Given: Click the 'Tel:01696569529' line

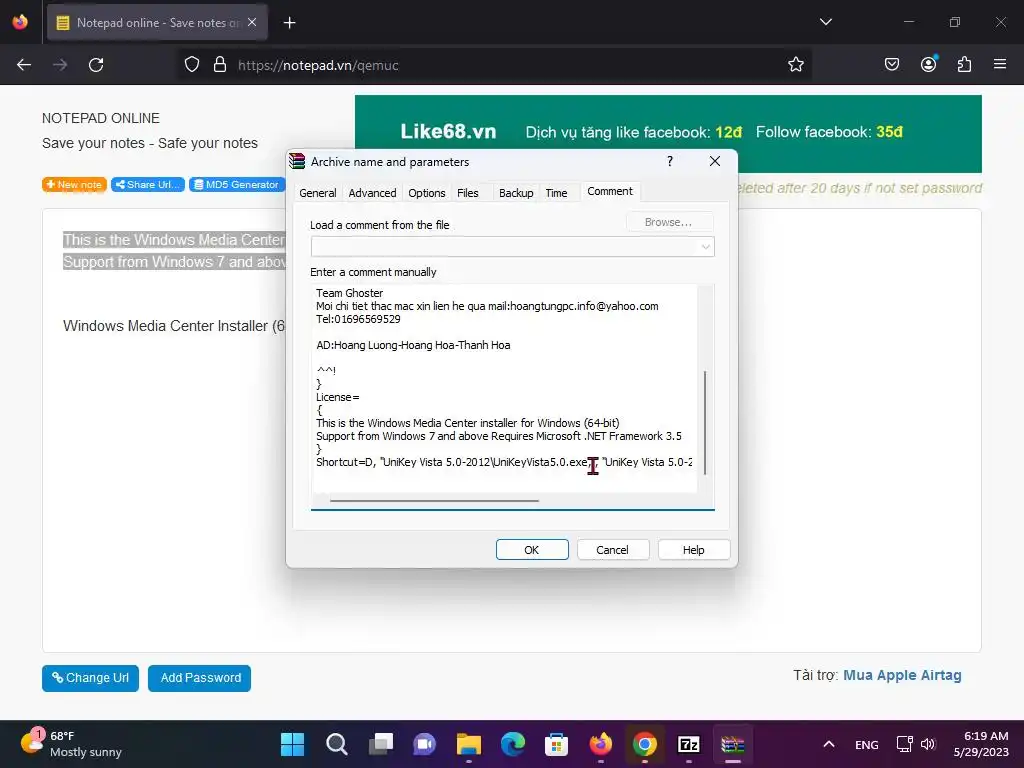Looking at the screenshot, I should pos(358,319).
